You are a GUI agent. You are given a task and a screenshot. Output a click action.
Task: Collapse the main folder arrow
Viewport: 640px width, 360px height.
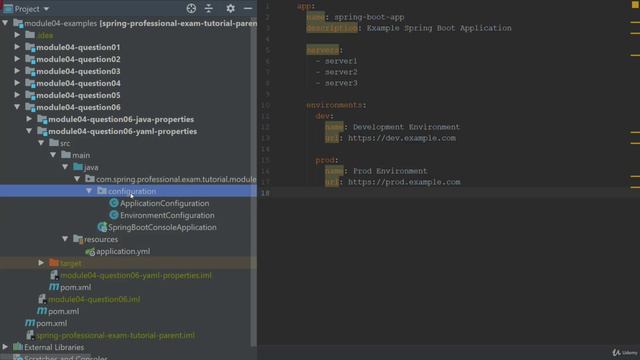(53, 155)
